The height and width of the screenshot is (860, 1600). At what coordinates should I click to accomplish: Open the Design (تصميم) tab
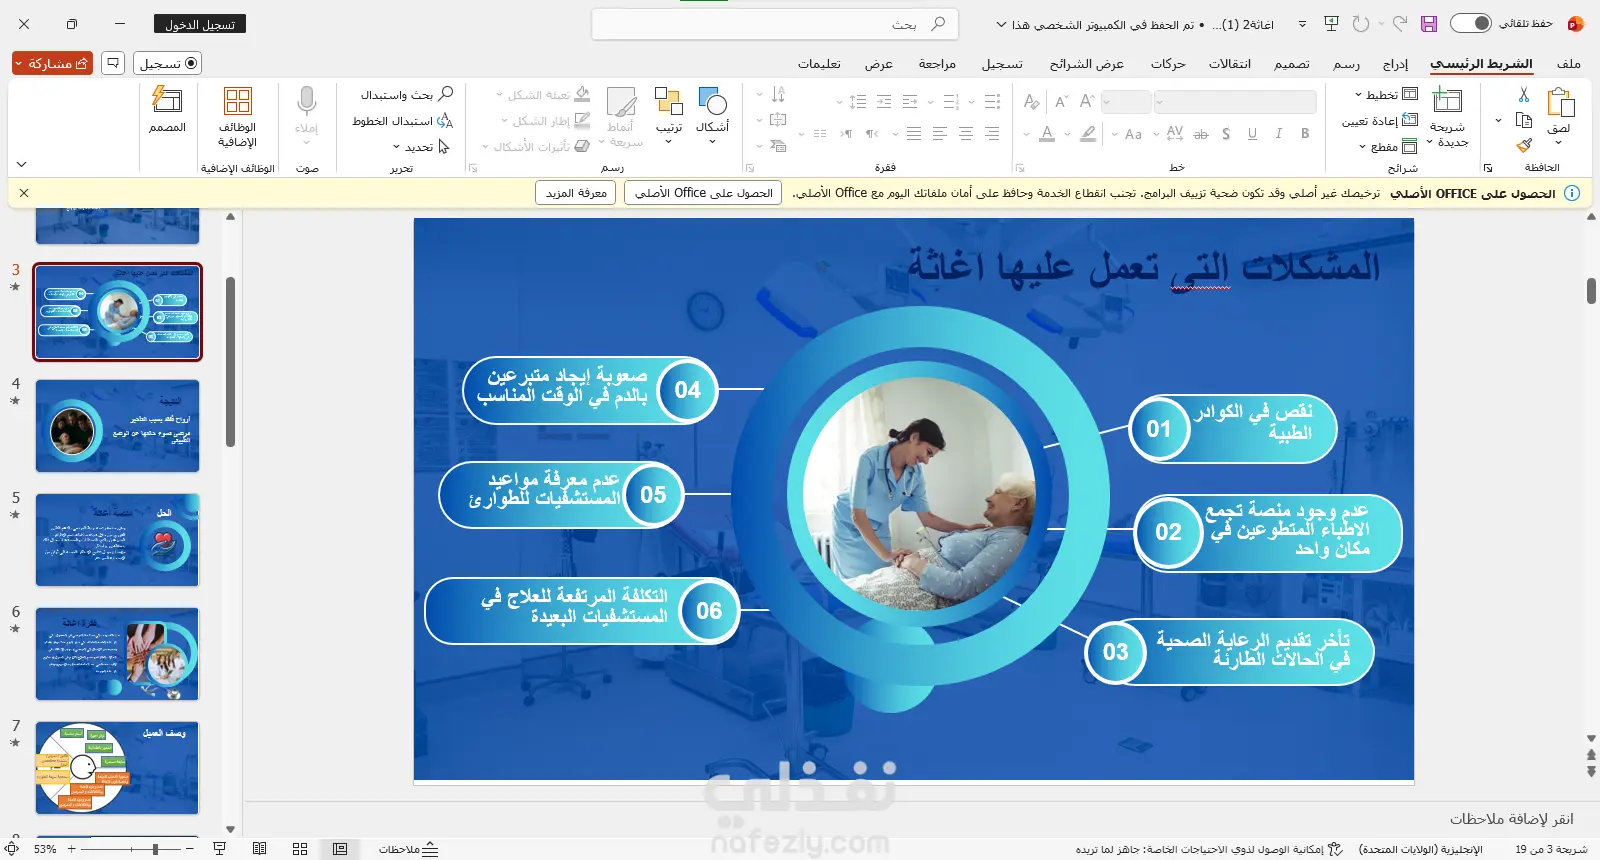tap(1291, 64)
